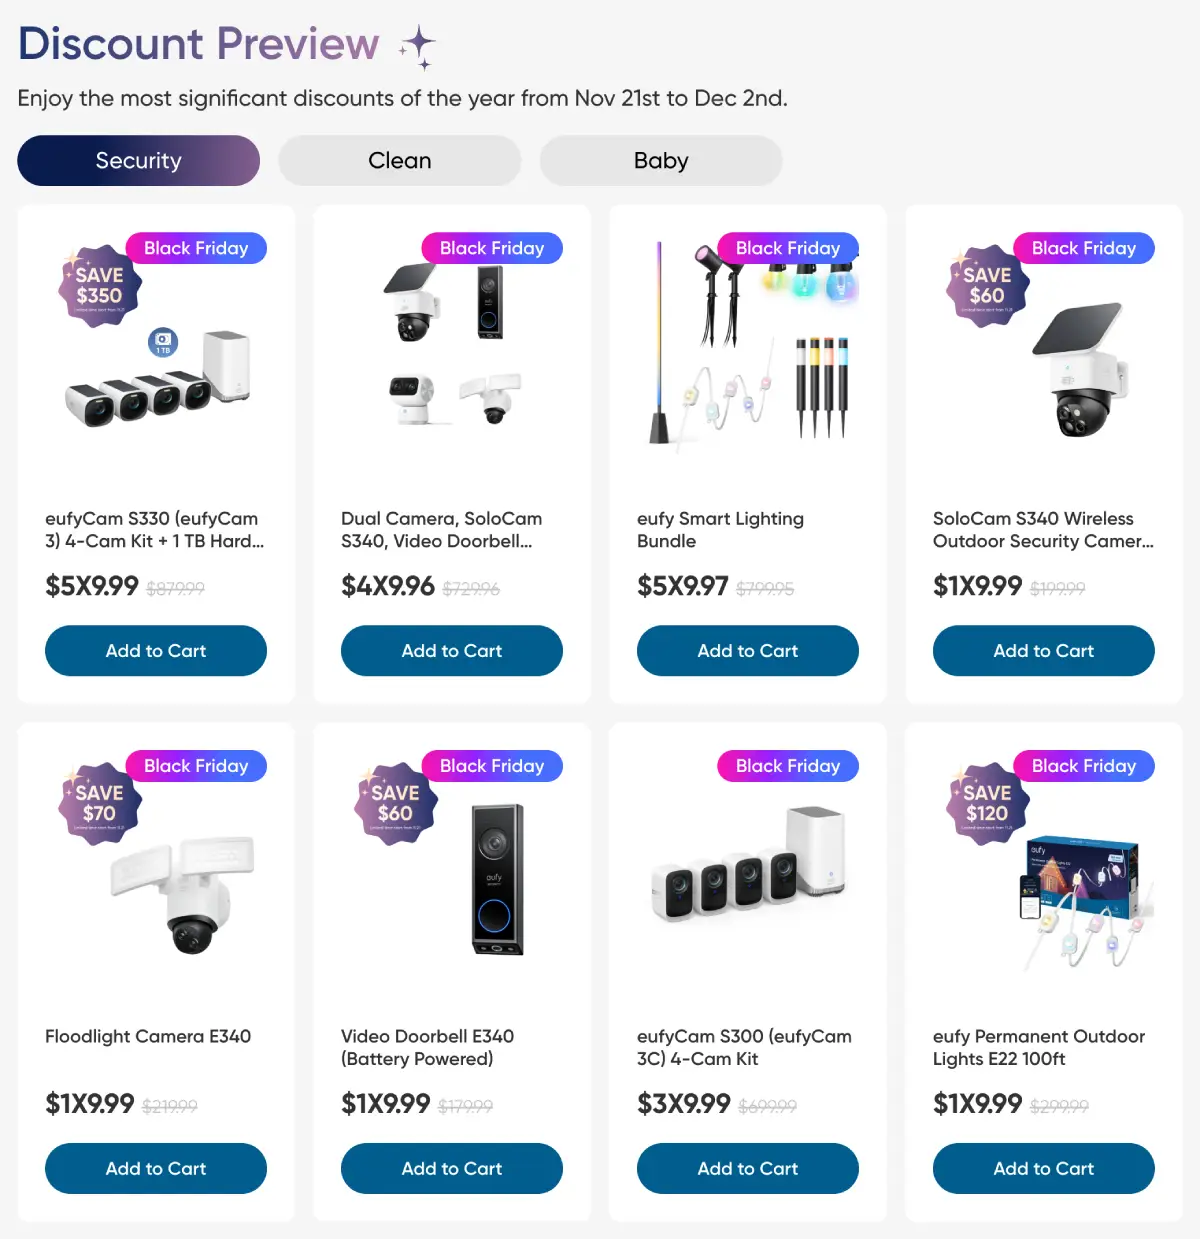Add Floodlight Camera E340 to cart
This screenshot has width=1200, height=1239.
point(156,1169)
